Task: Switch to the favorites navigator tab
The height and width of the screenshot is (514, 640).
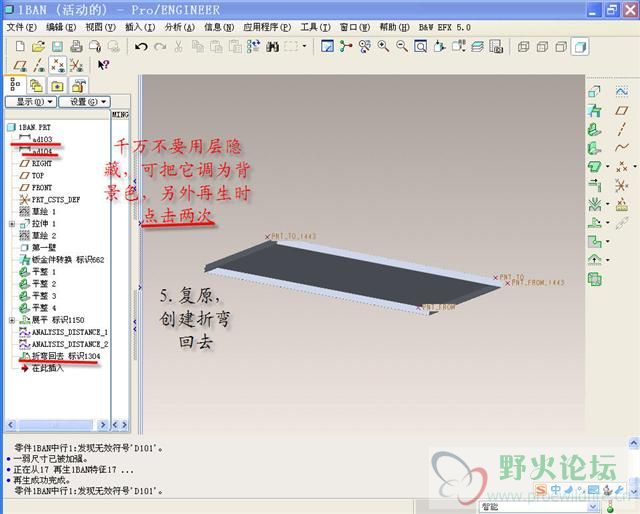Action: [x=78, y=86]
